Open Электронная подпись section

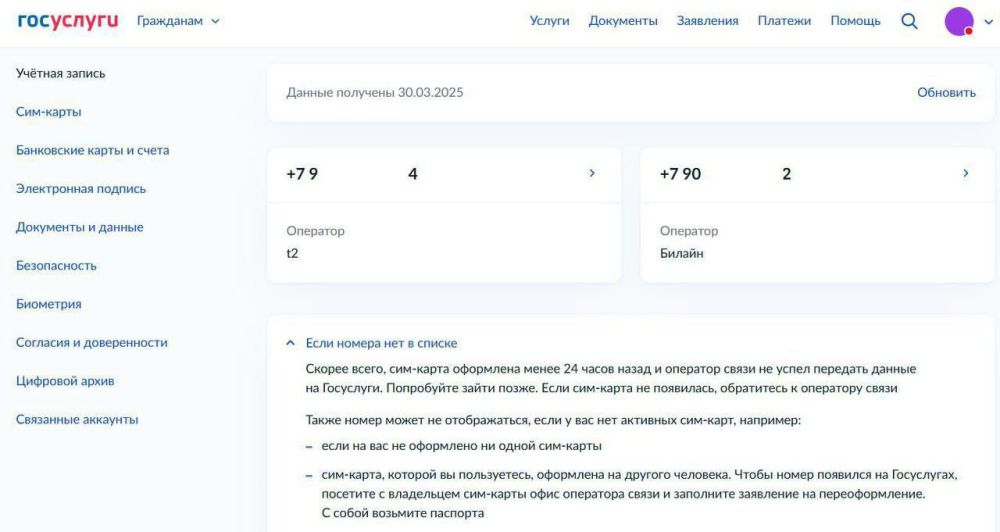pyautogui.click(x=81, y=189)
